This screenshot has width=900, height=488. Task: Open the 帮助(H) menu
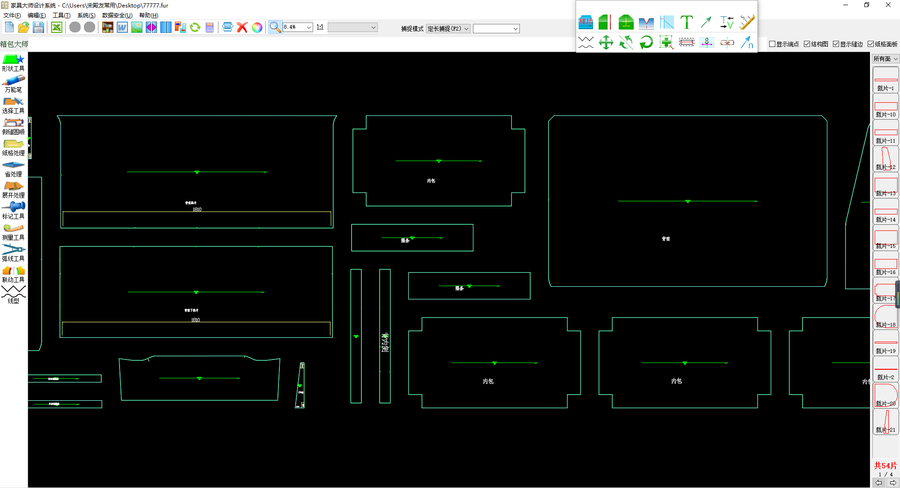pos(149,15)
